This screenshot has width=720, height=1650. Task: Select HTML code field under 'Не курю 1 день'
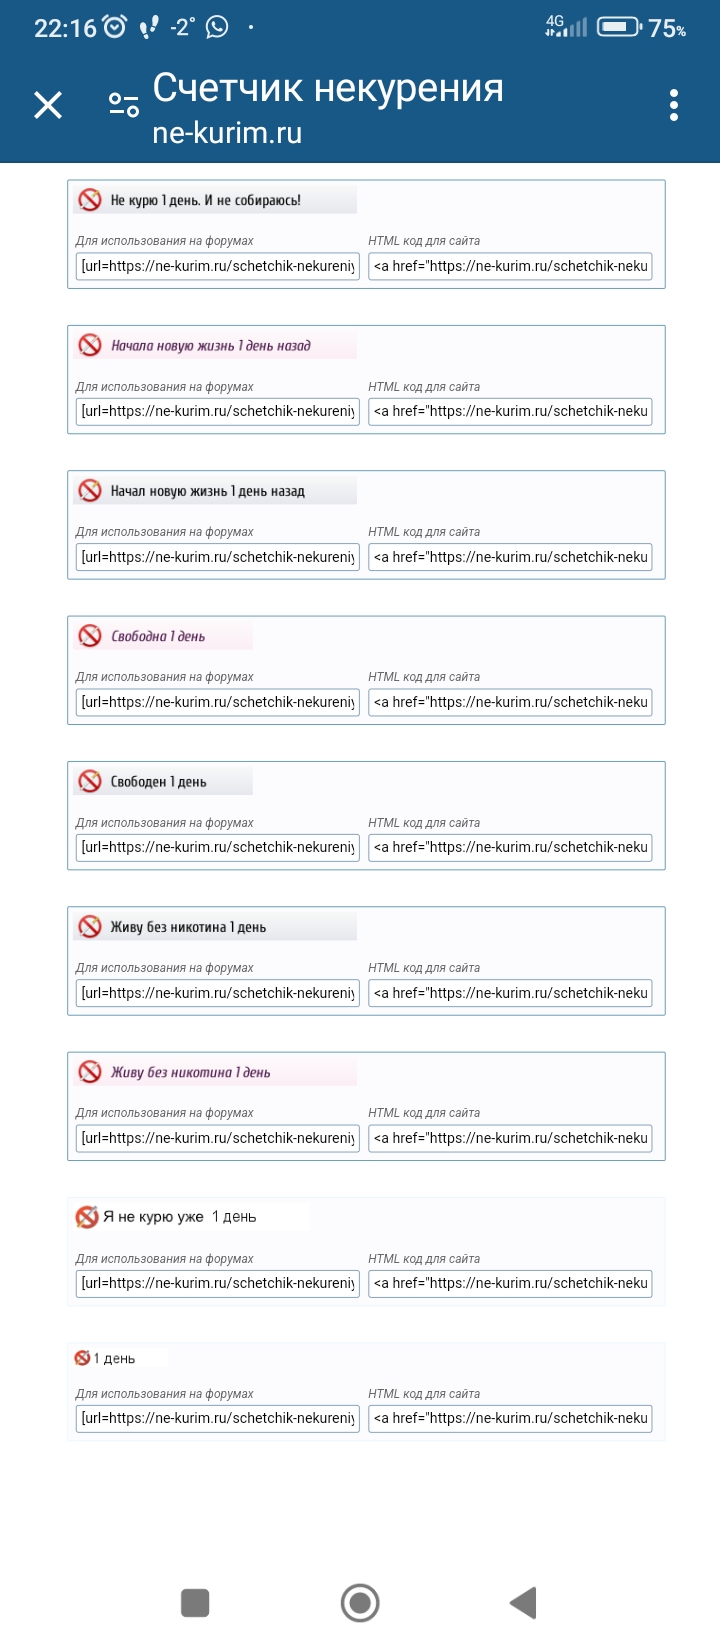510,266
